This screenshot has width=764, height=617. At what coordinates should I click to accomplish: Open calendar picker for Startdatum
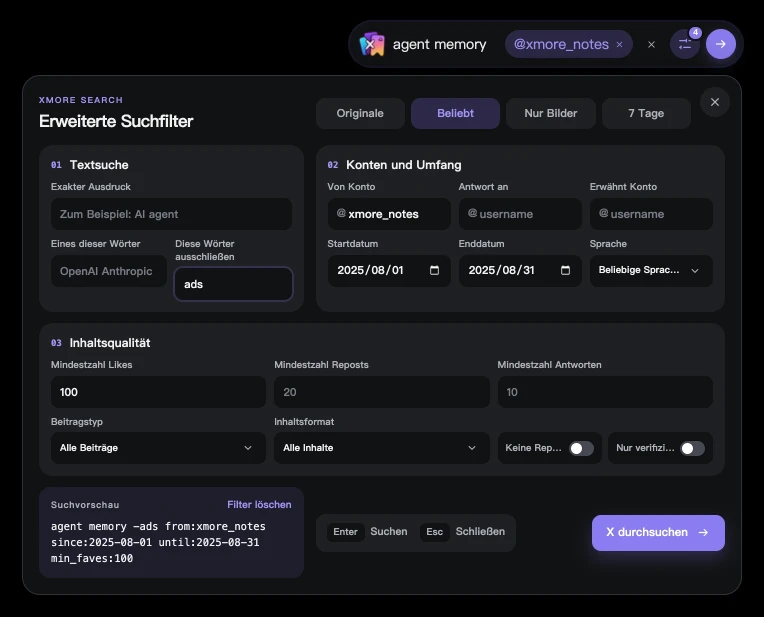tap(434, 270)
